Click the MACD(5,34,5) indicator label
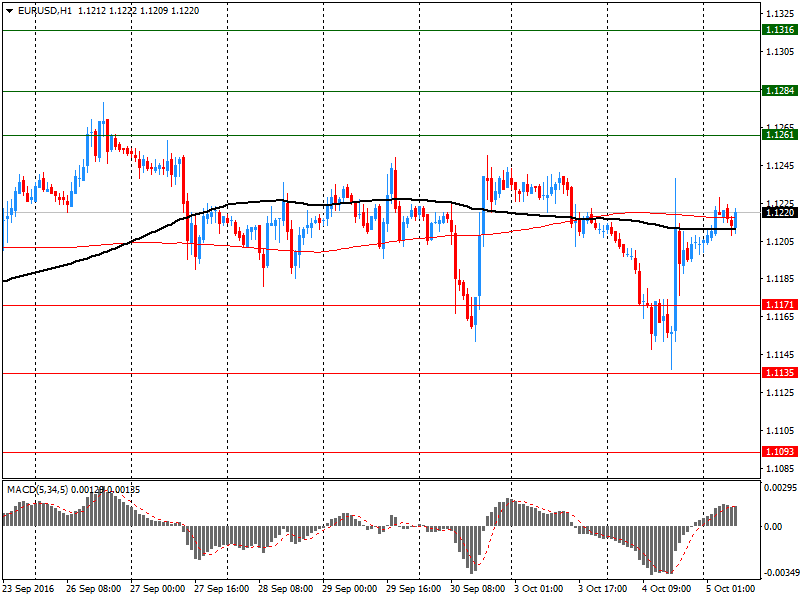 [37, 490]
